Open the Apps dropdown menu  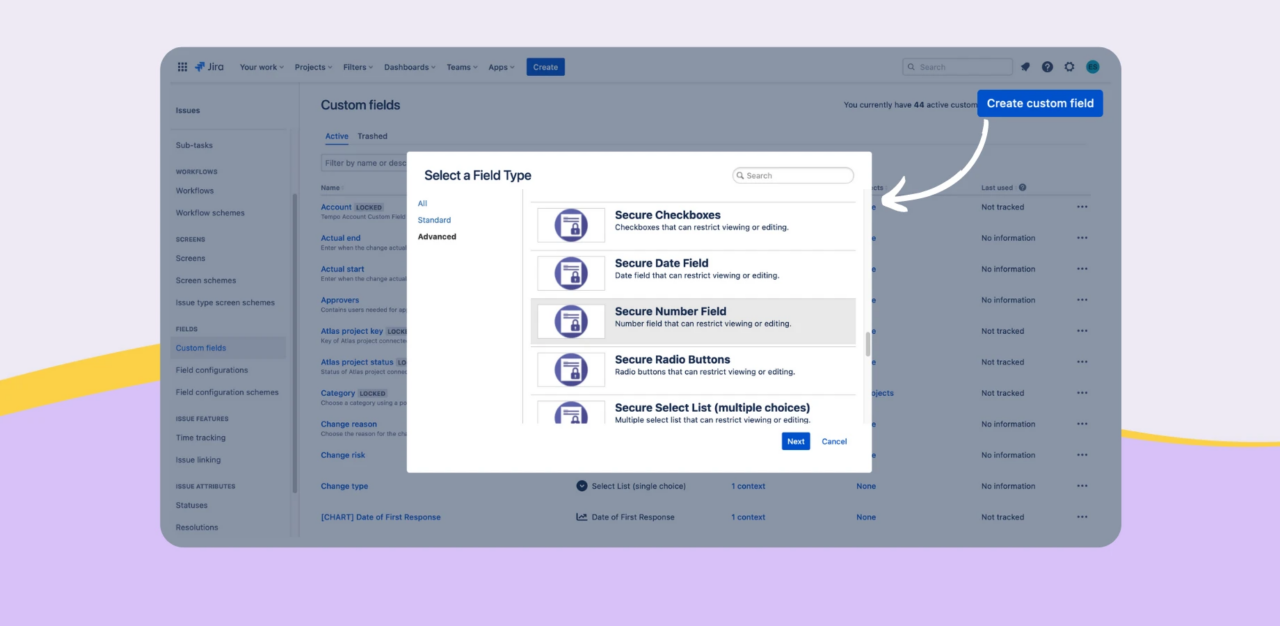click(x=500, y=66)
